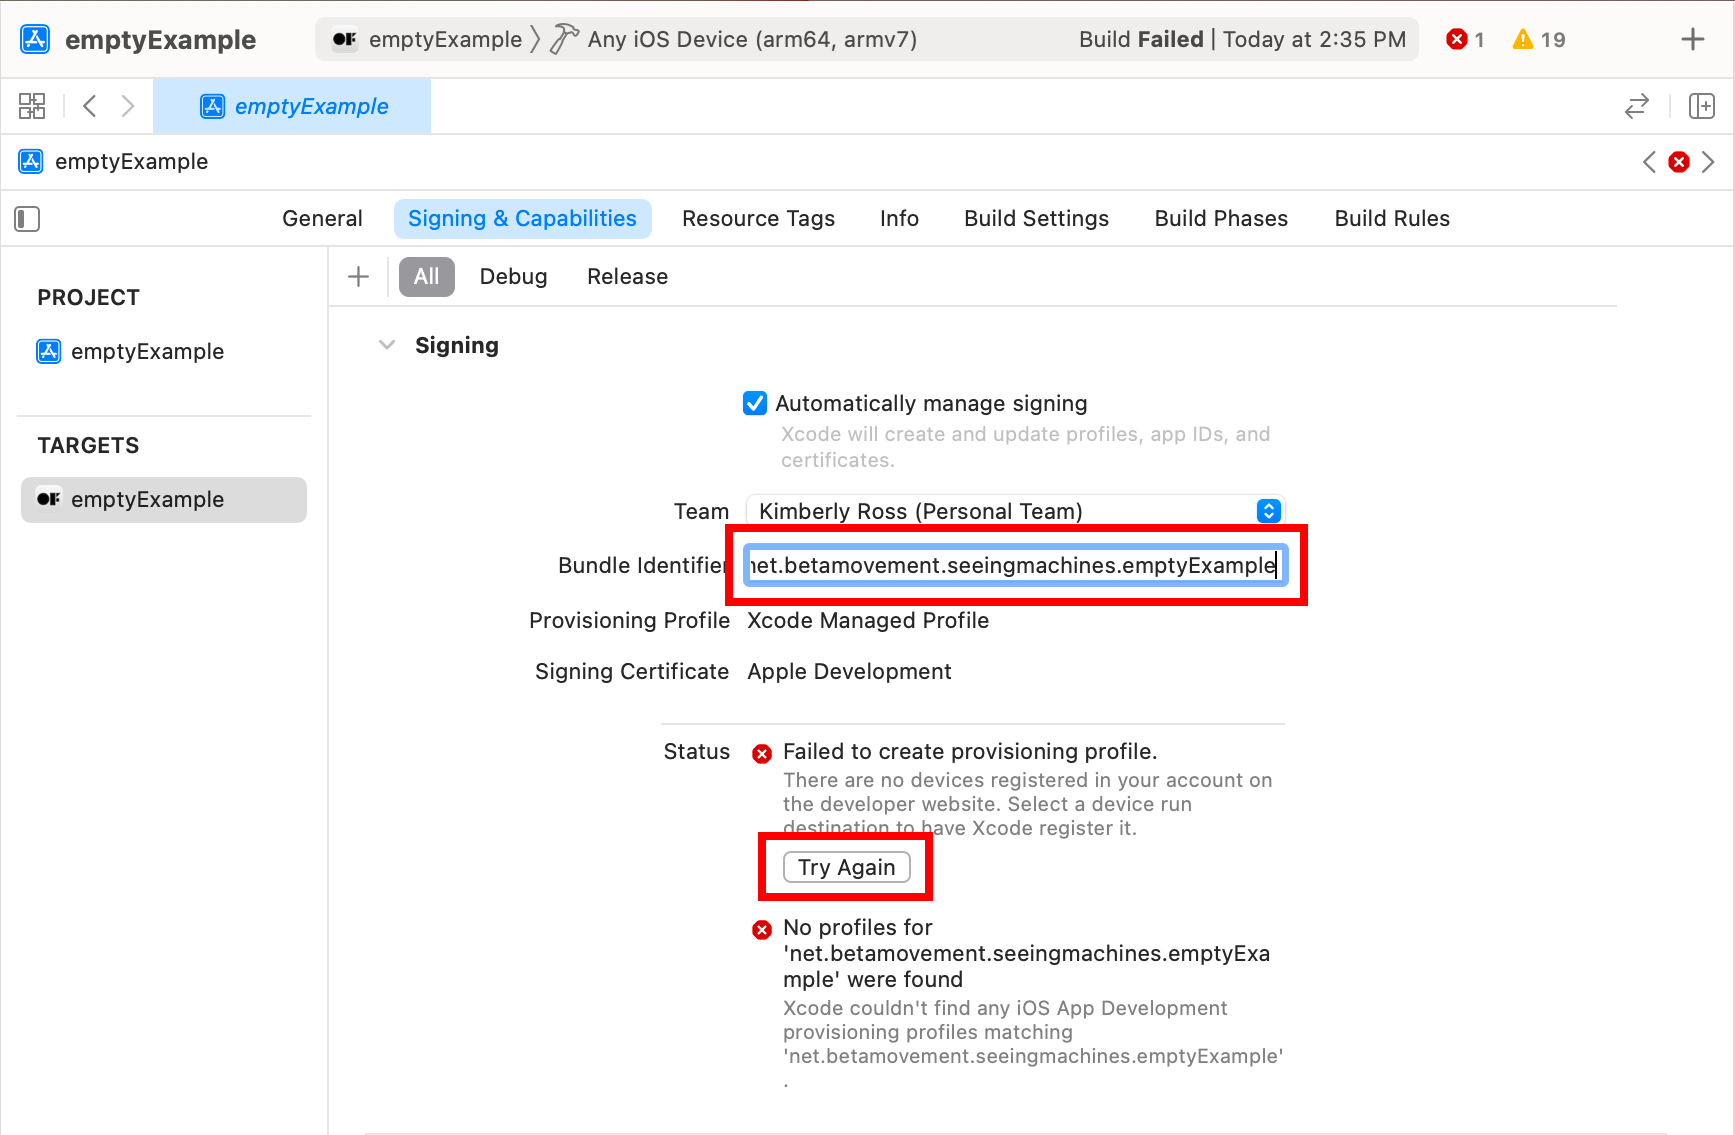Screen dimensions: 1735x1135
Task: Open the Resource Tags tab
Action: tap(758, 219)
